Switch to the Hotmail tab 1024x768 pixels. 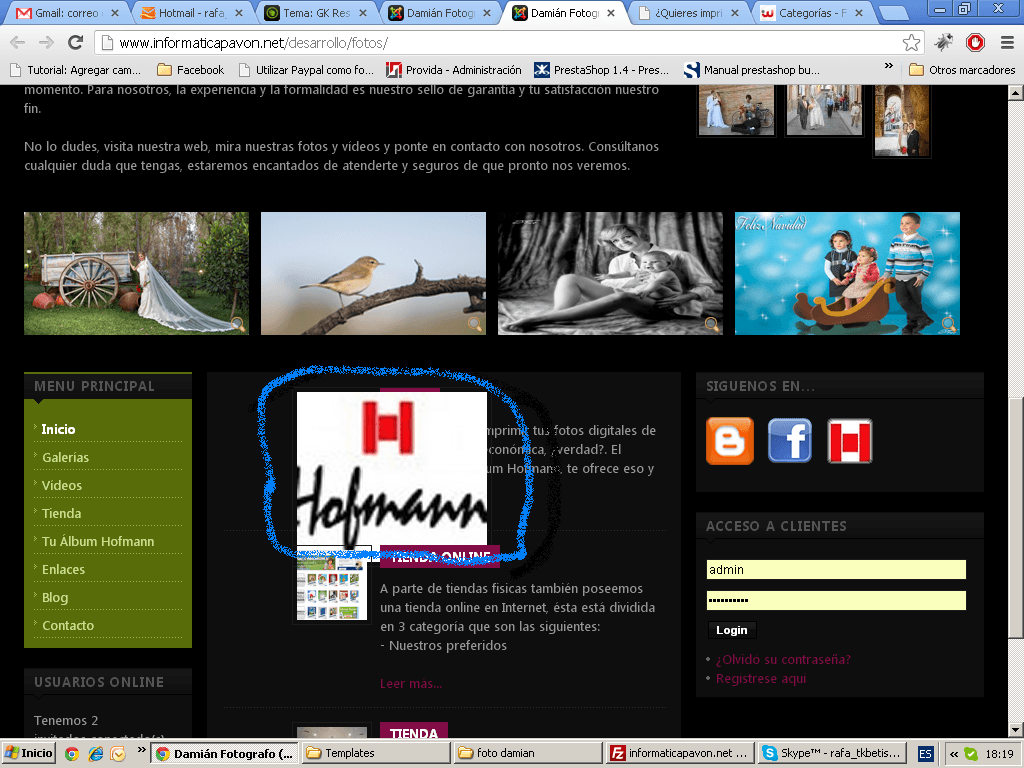click(191, 13)
